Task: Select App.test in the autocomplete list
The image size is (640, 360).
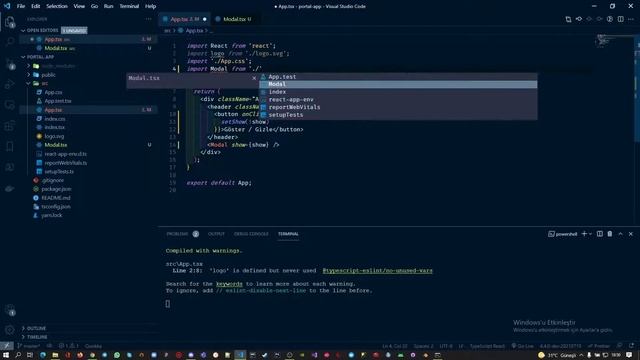Action: click(x=398, y=77)
